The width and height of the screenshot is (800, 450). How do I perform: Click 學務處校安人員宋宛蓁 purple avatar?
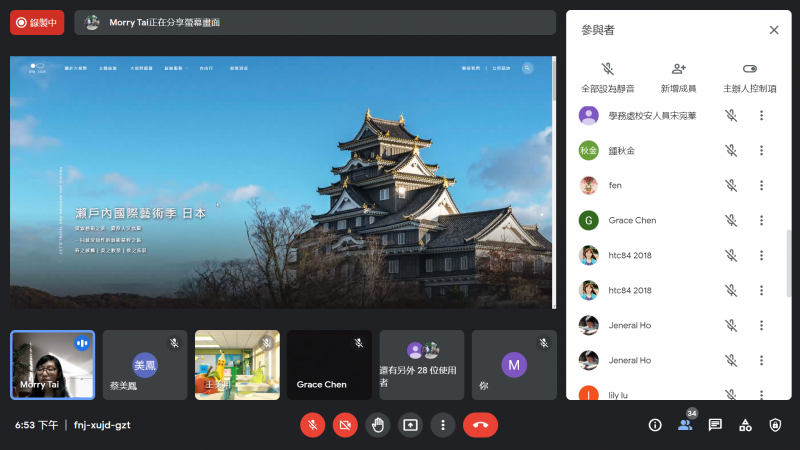589,116
